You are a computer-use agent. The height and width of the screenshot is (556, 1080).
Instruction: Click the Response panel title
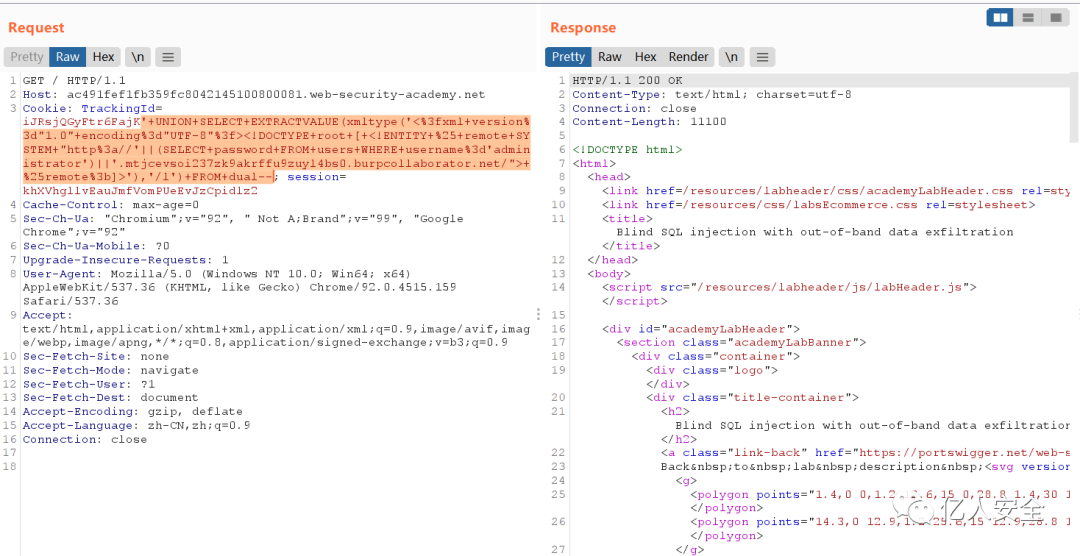583,28
